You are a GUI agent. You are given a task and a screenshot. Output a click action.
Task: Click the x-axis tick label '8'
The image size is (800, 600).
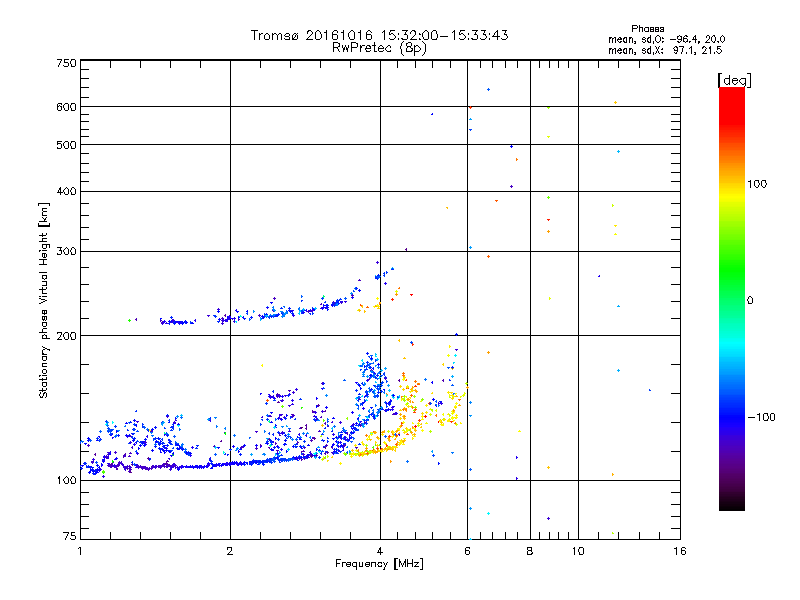(530, 551)
